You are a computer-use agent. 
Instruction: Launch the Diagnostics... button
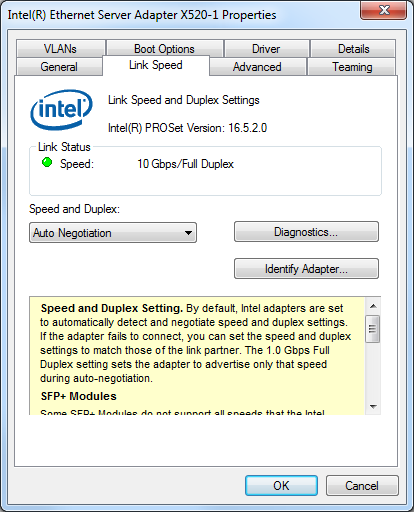click(306, 232)
